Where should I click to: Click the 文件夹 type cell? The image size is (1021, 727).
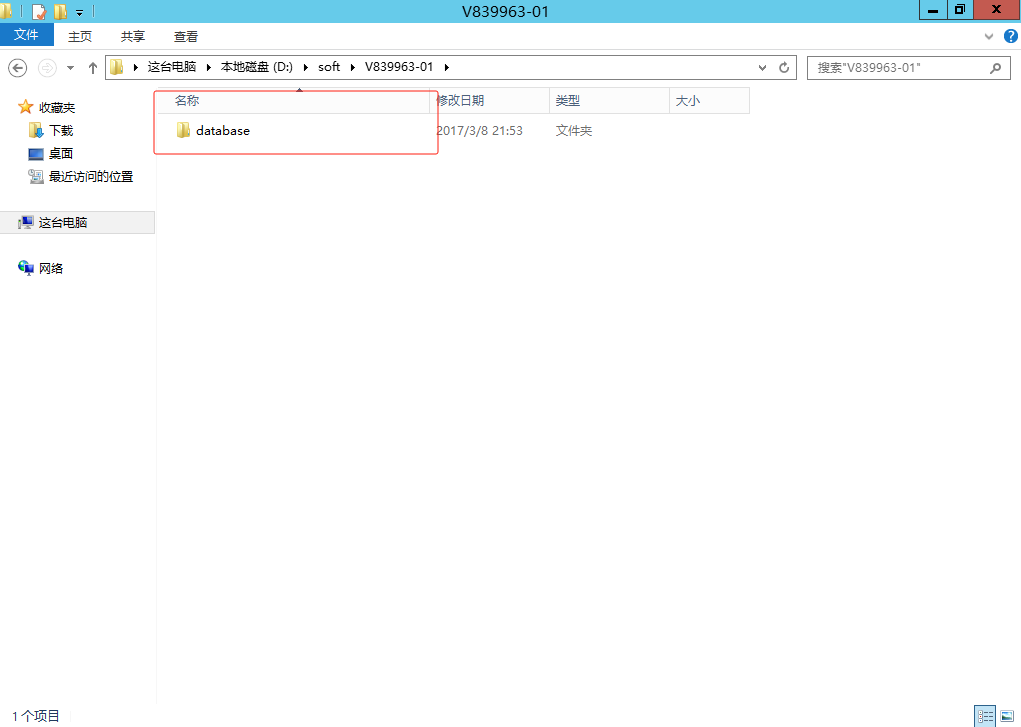[x=574, y=130]
